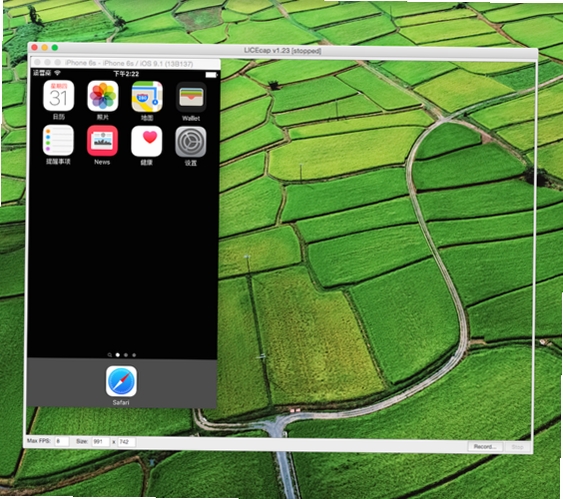Launch the Maps app
This screenshot has height=499, width=563.
(x=147, y=97)
